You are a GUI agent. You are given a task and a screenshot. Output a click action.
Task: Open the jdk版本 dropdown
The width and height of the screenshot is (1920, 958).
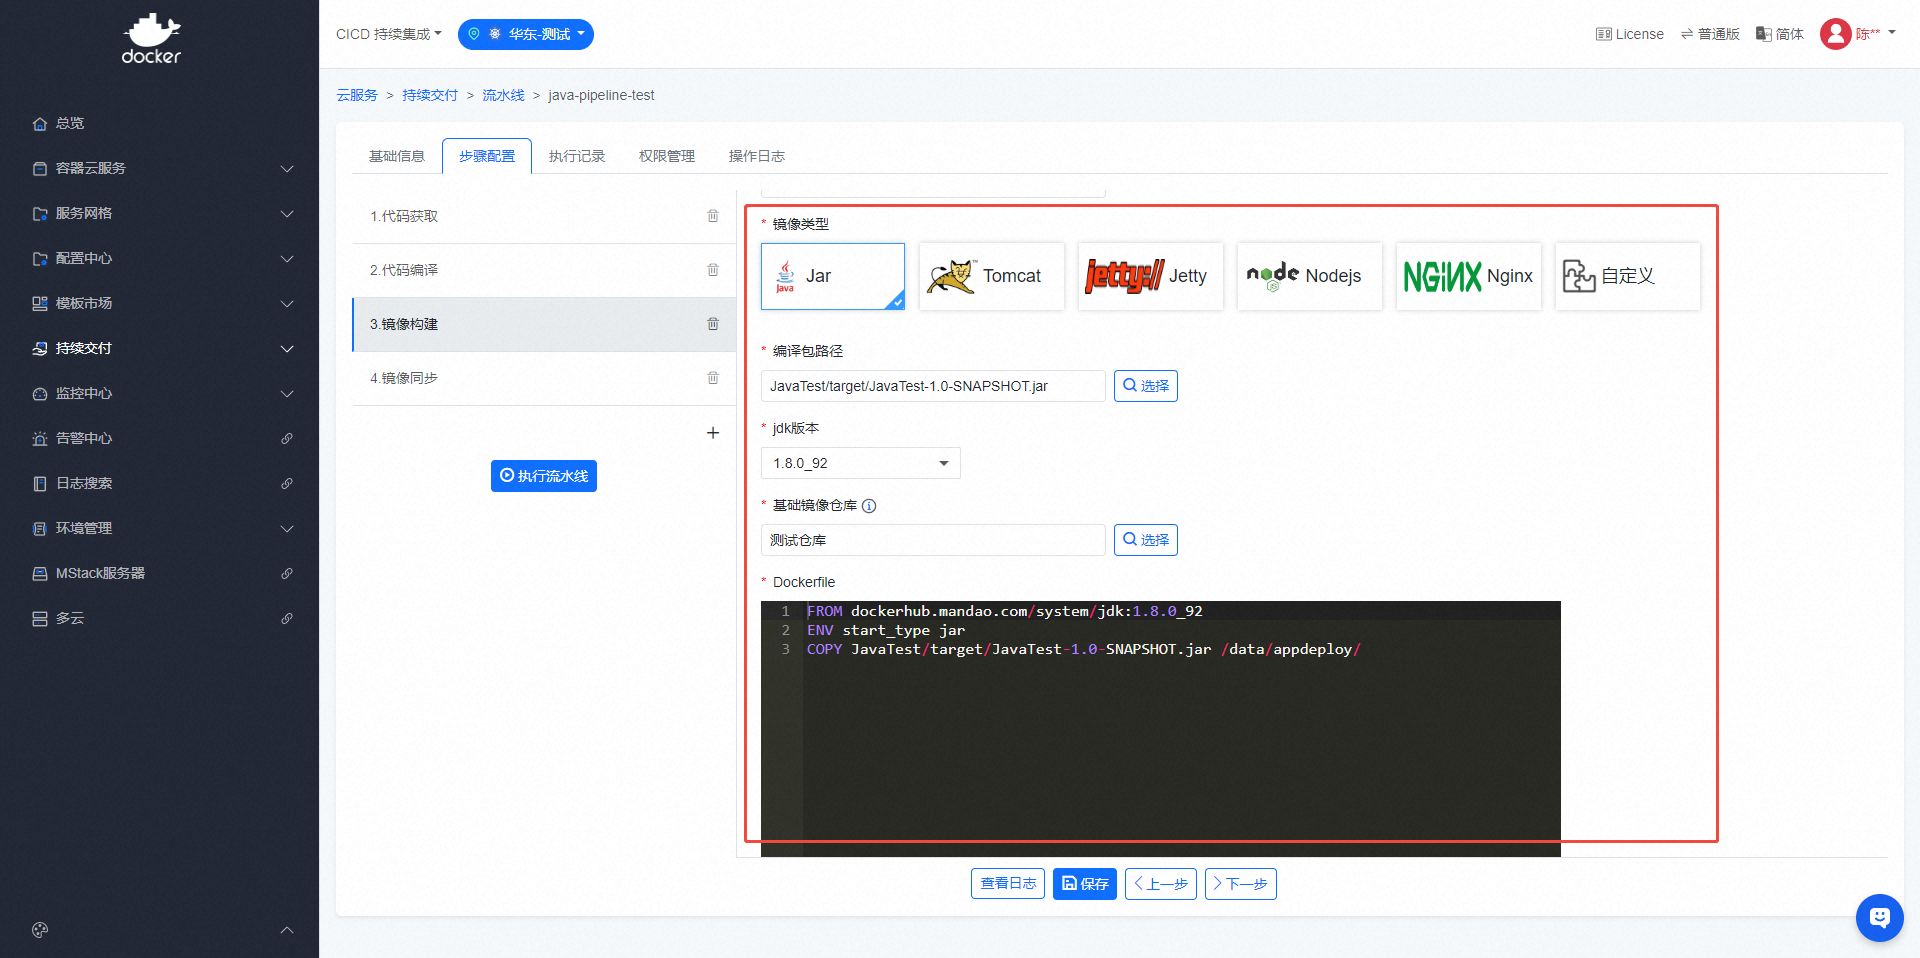click(860, 463)
